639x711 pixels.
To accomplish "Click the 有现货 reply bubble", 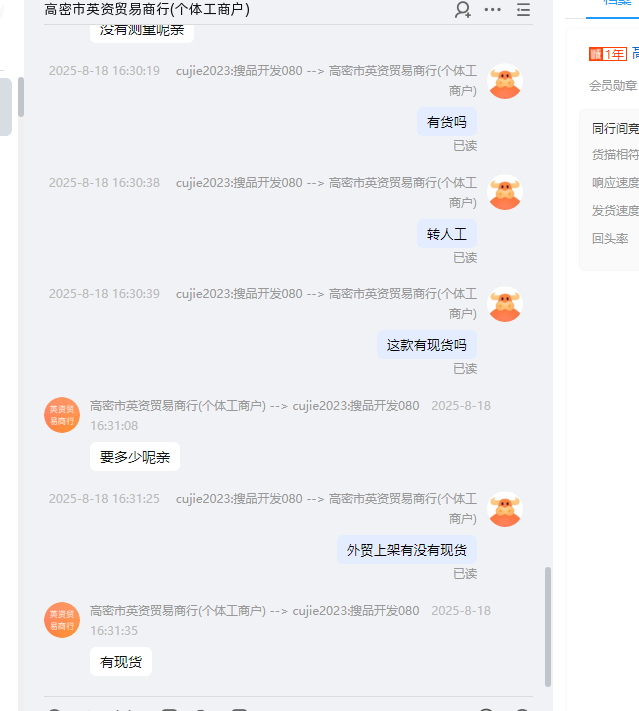I will click(x=121, y=662).
